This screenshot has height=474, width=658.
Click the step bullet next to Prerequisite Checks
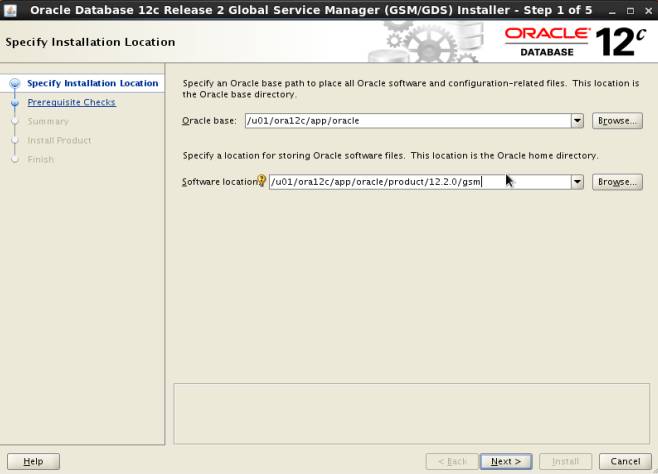[x=15, y=102]
